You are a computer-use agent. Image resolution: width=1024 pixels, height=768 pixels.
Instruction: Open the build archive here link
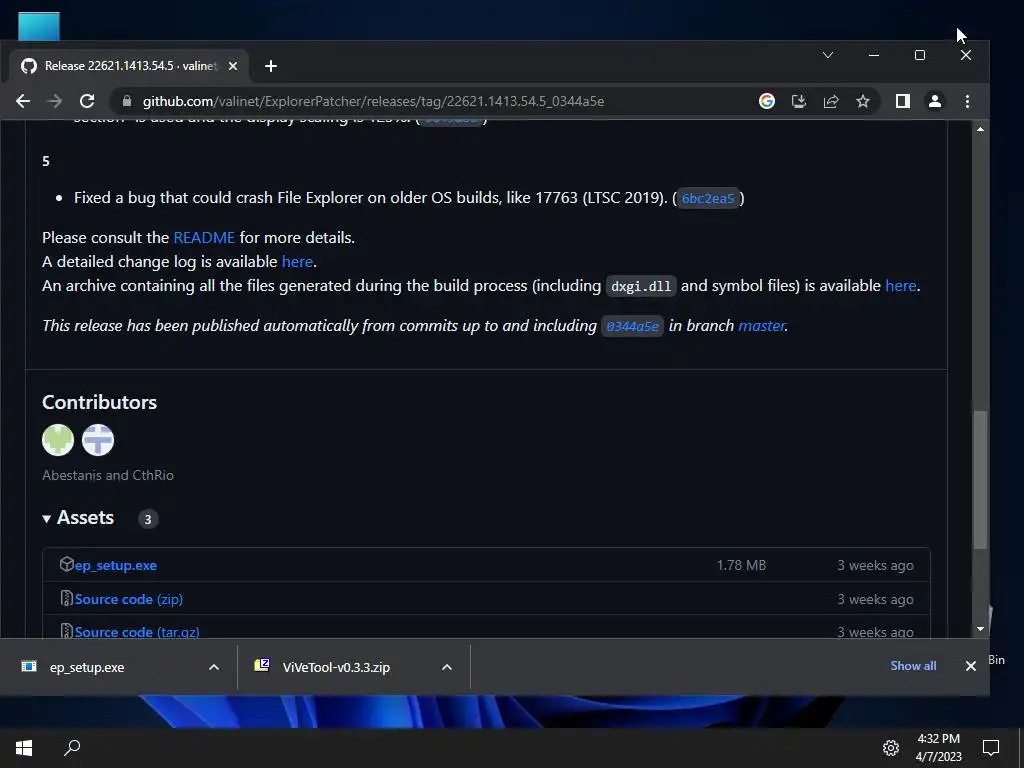901,286
